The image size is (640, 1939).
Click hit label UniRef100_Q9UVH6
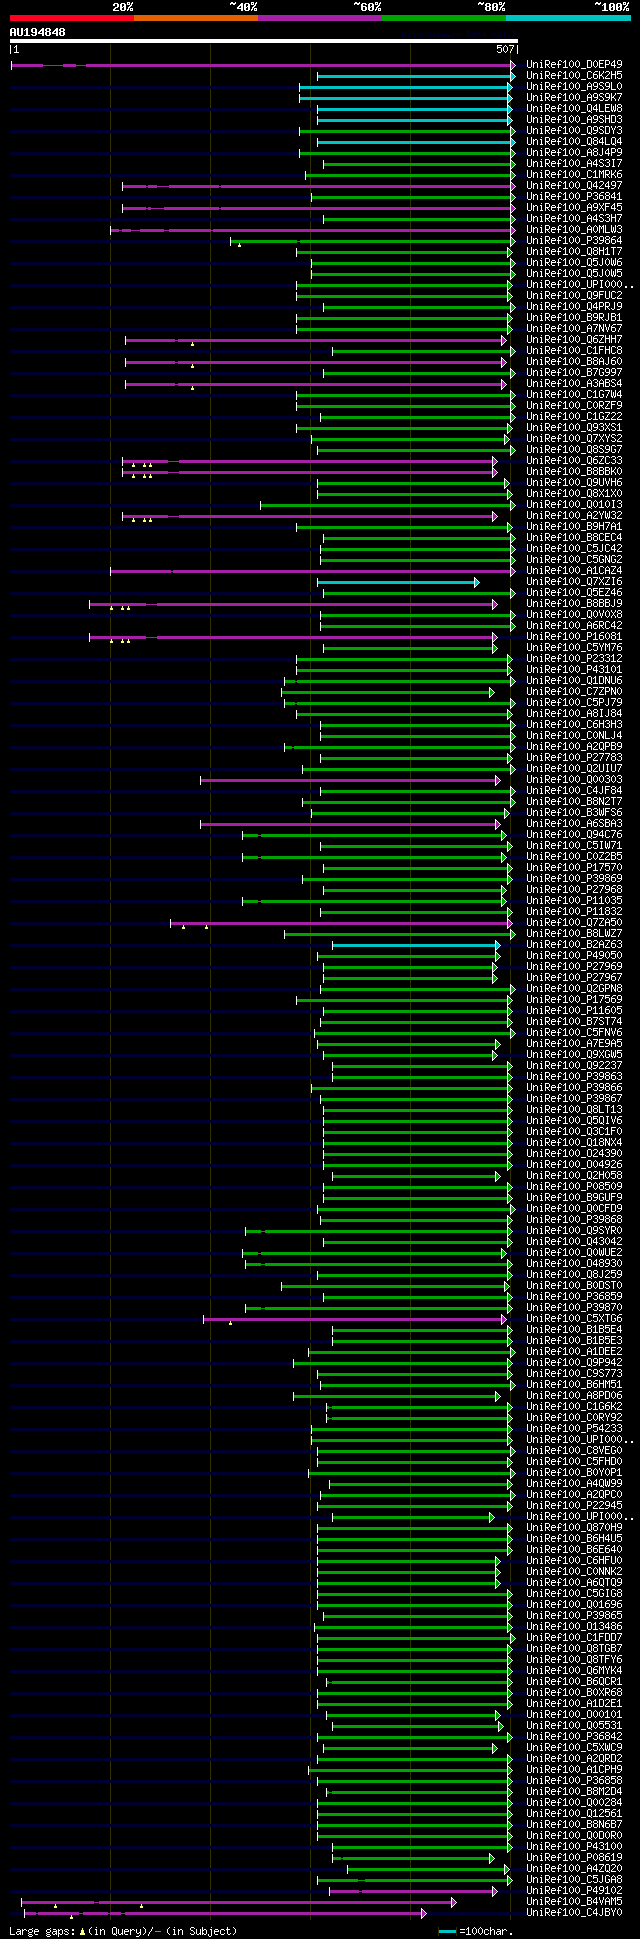[x=574, y=482]
